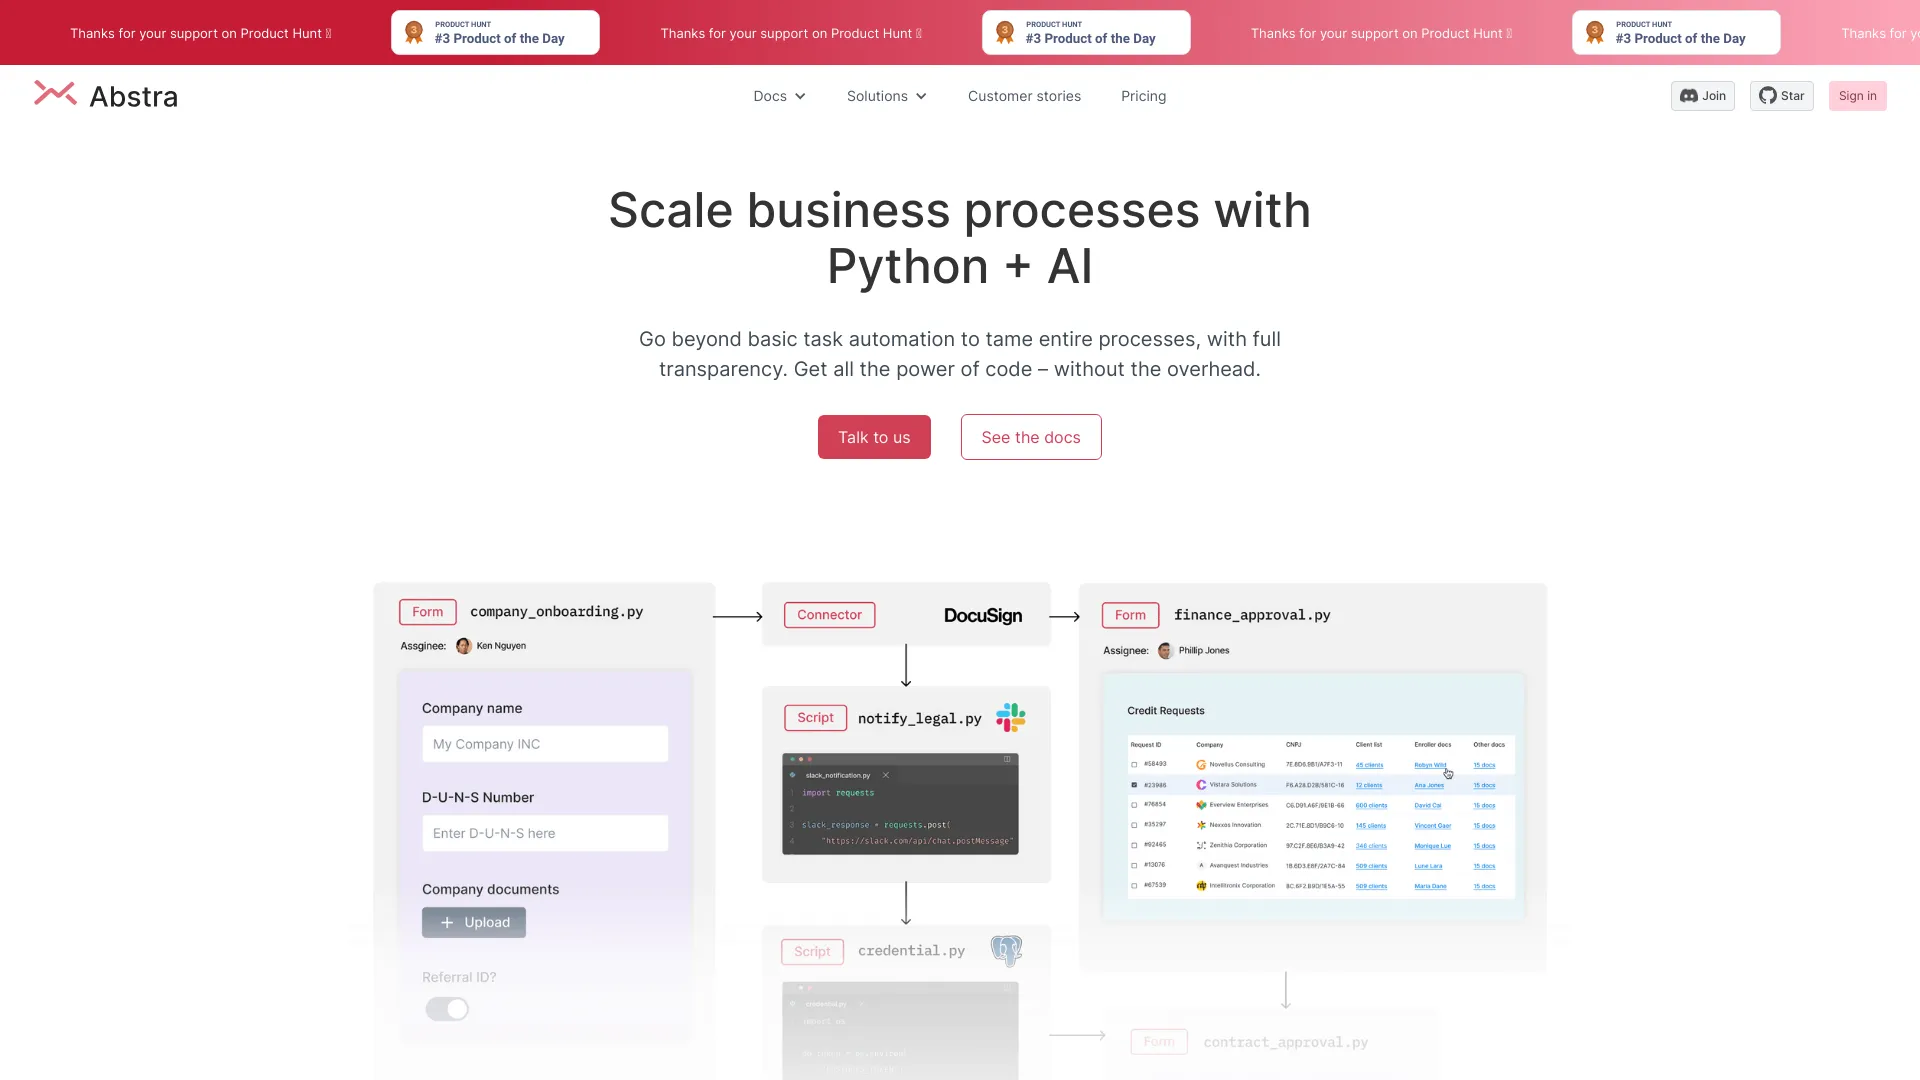Click the Form tag icon on finance_approval.py
The image size is (1920, 1080).
click(1131, 615)
